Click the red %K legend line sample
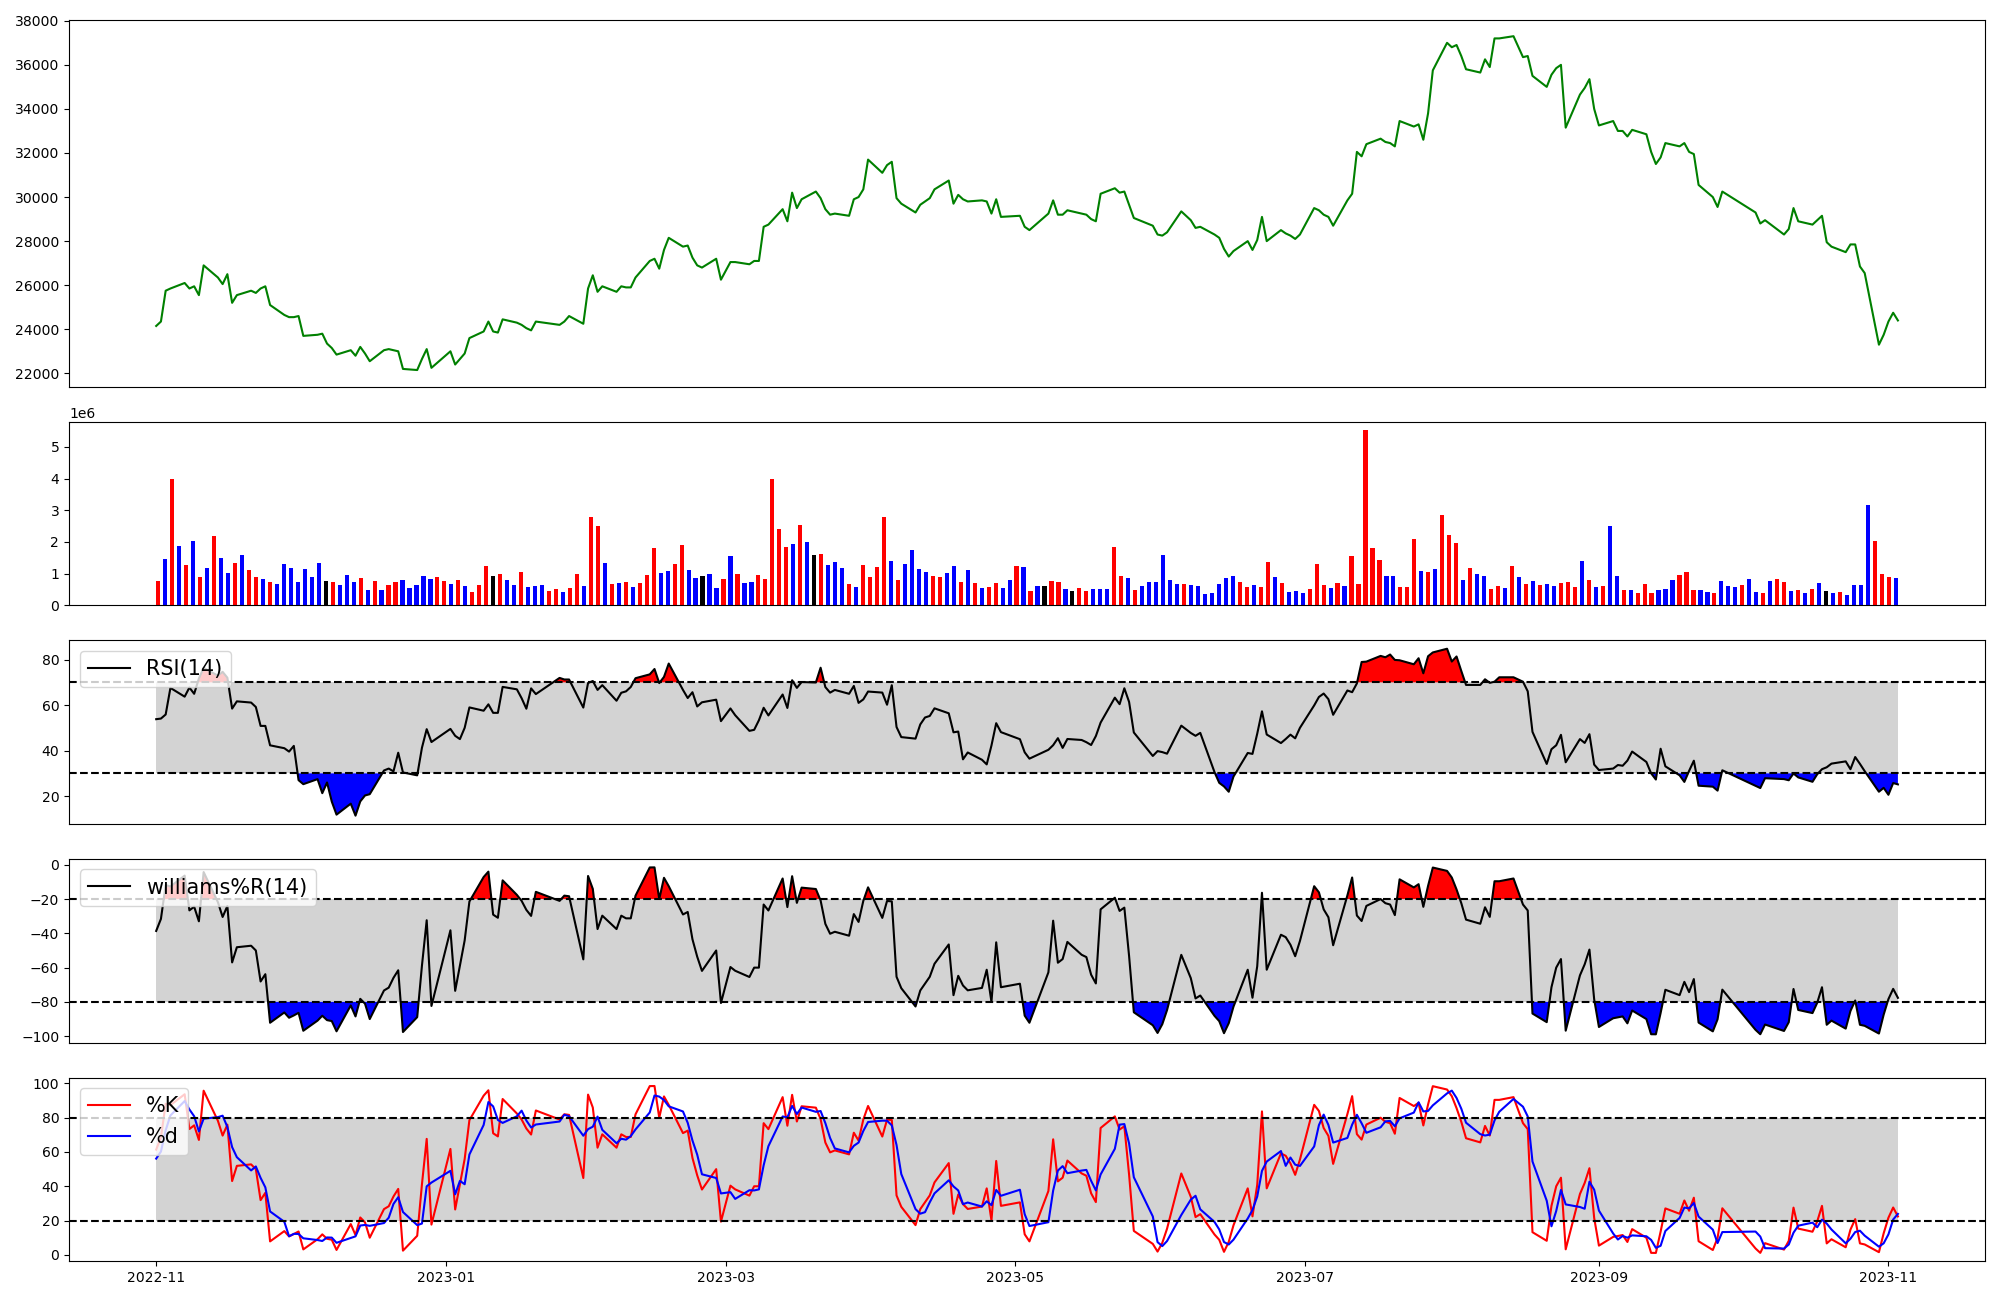The image size is (2000, 1300). point(109,1105)
